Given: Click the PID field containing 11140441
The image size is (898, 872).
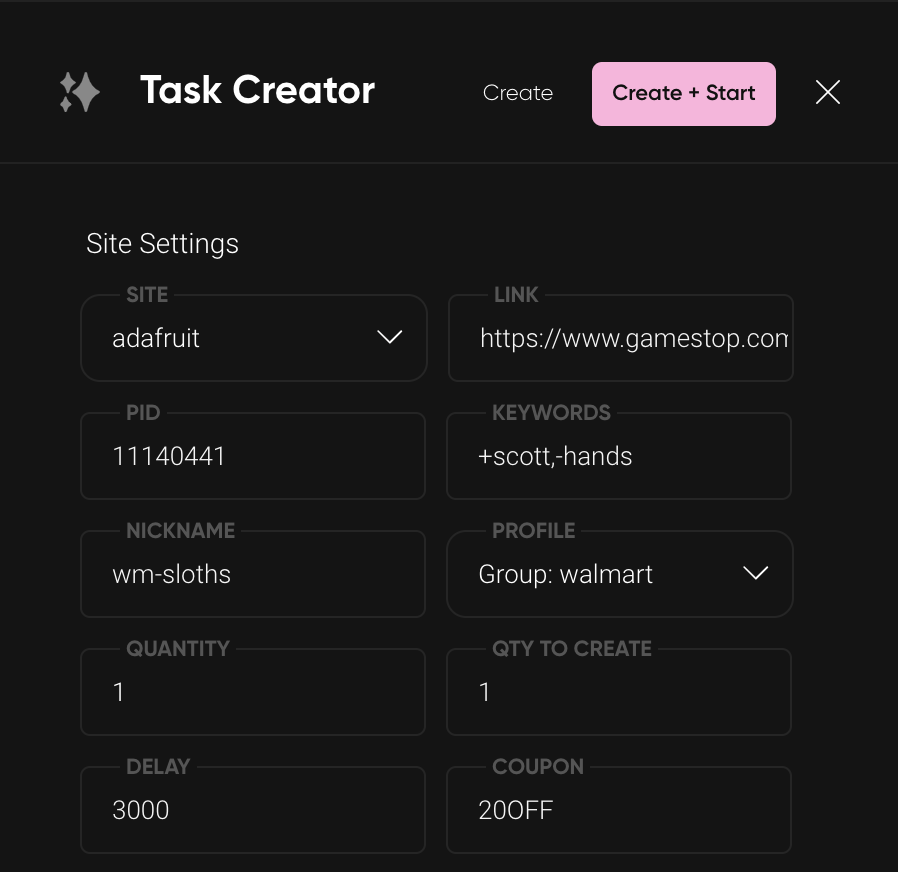Looking at the screenshot, I should pyautogui.click(x=253, y=455).
